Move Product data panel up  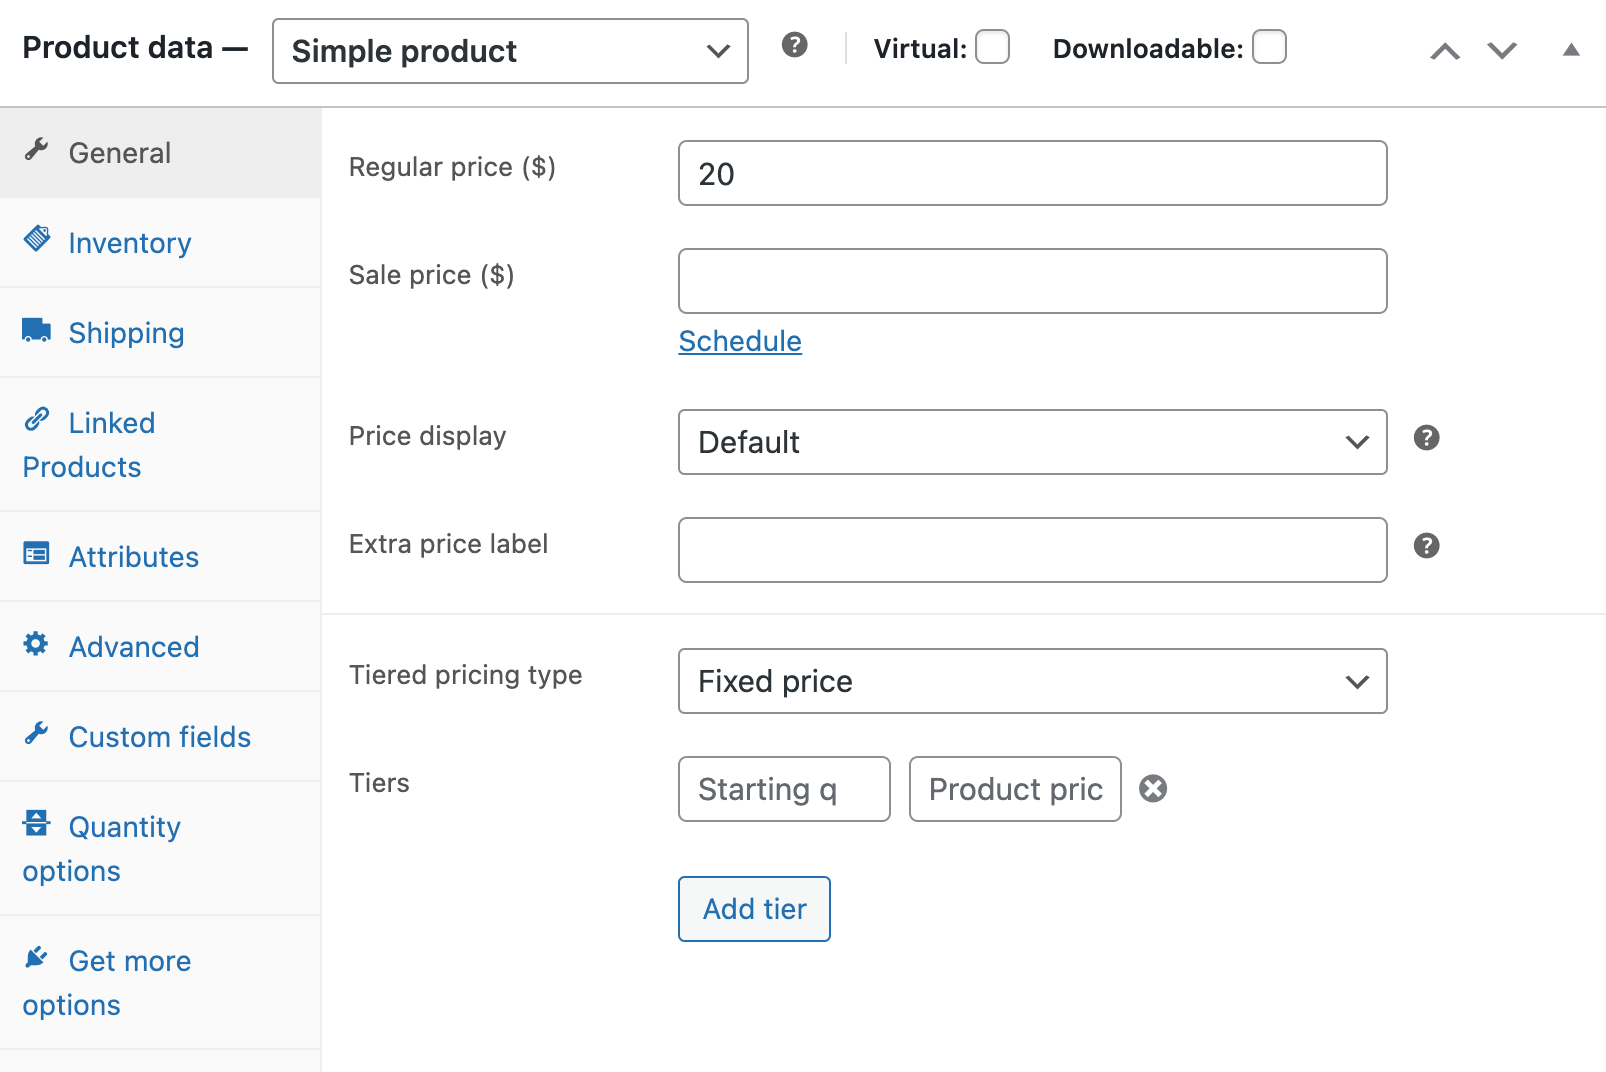pos(1444,51)
